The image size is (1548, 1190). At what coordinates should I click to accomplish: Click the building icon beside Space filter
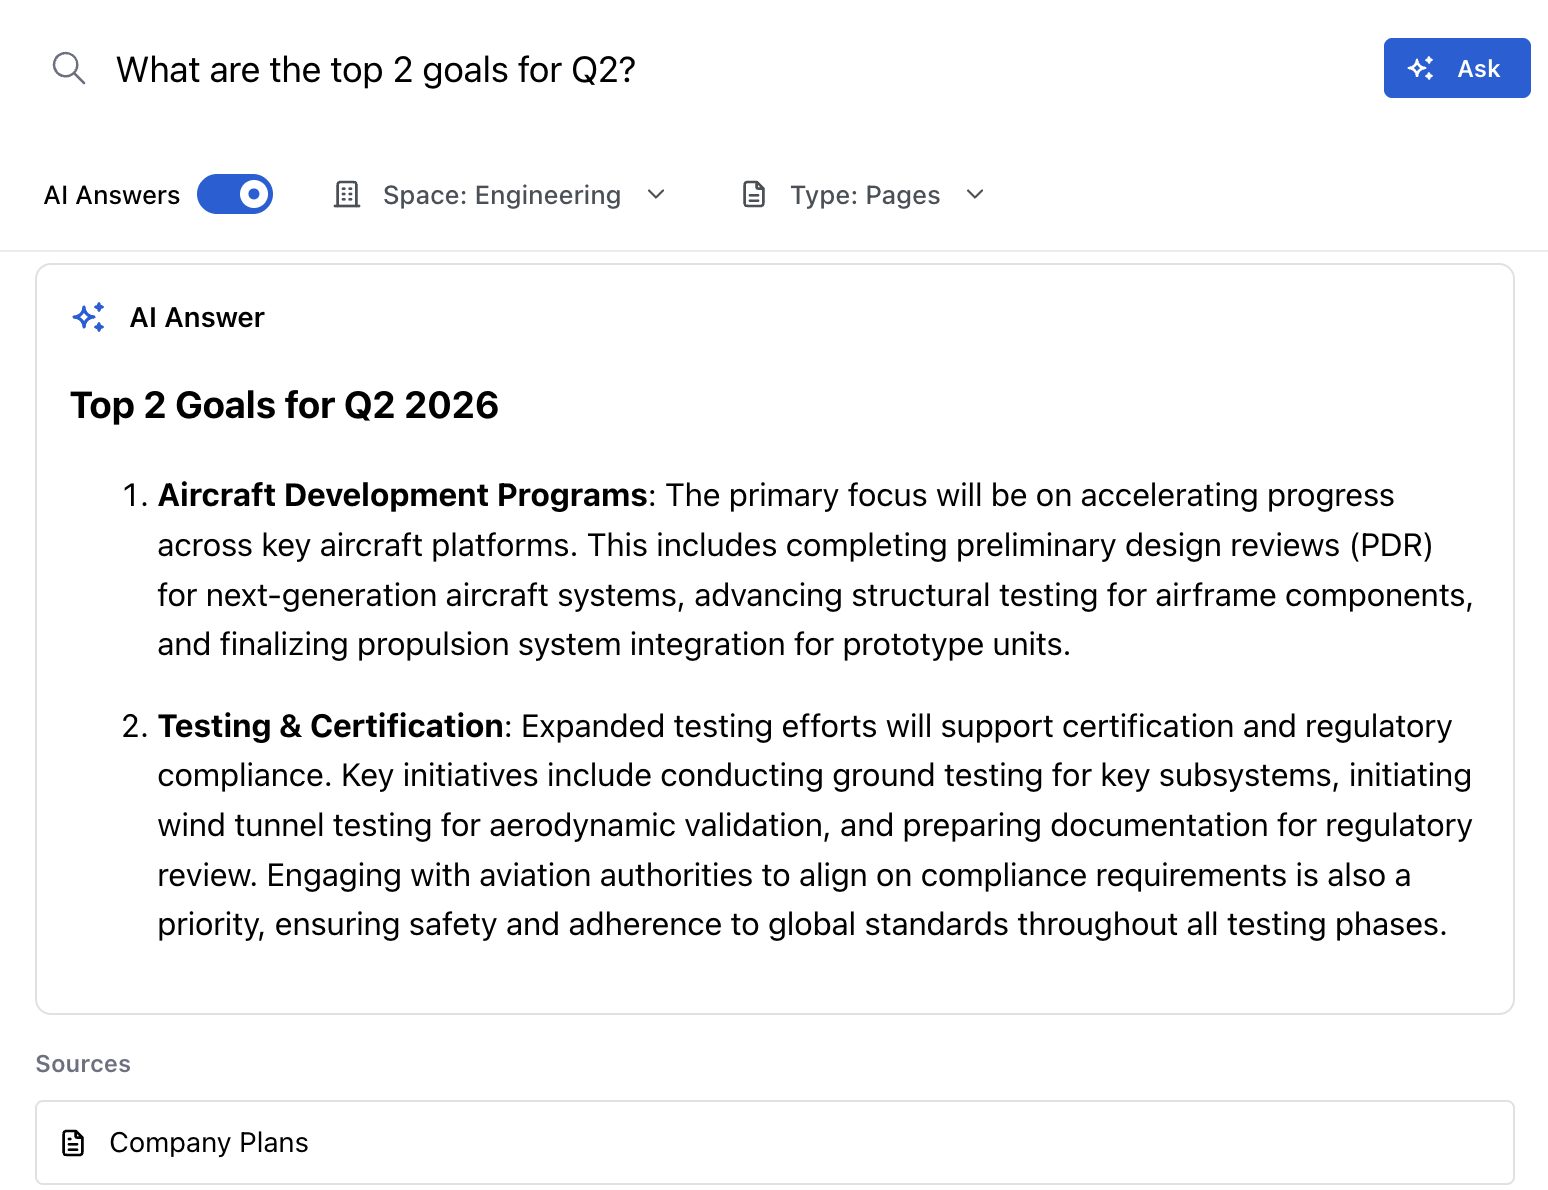tap(347, 194)
